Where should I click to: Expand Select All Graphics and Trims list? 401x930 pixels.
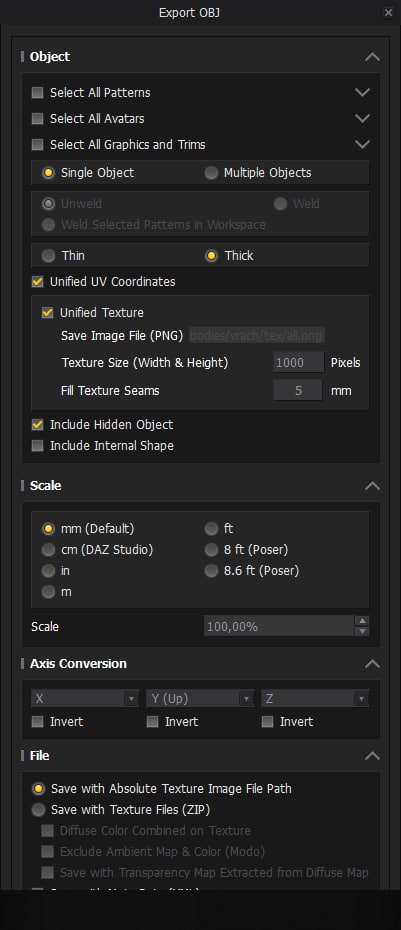tap(362, 144)
